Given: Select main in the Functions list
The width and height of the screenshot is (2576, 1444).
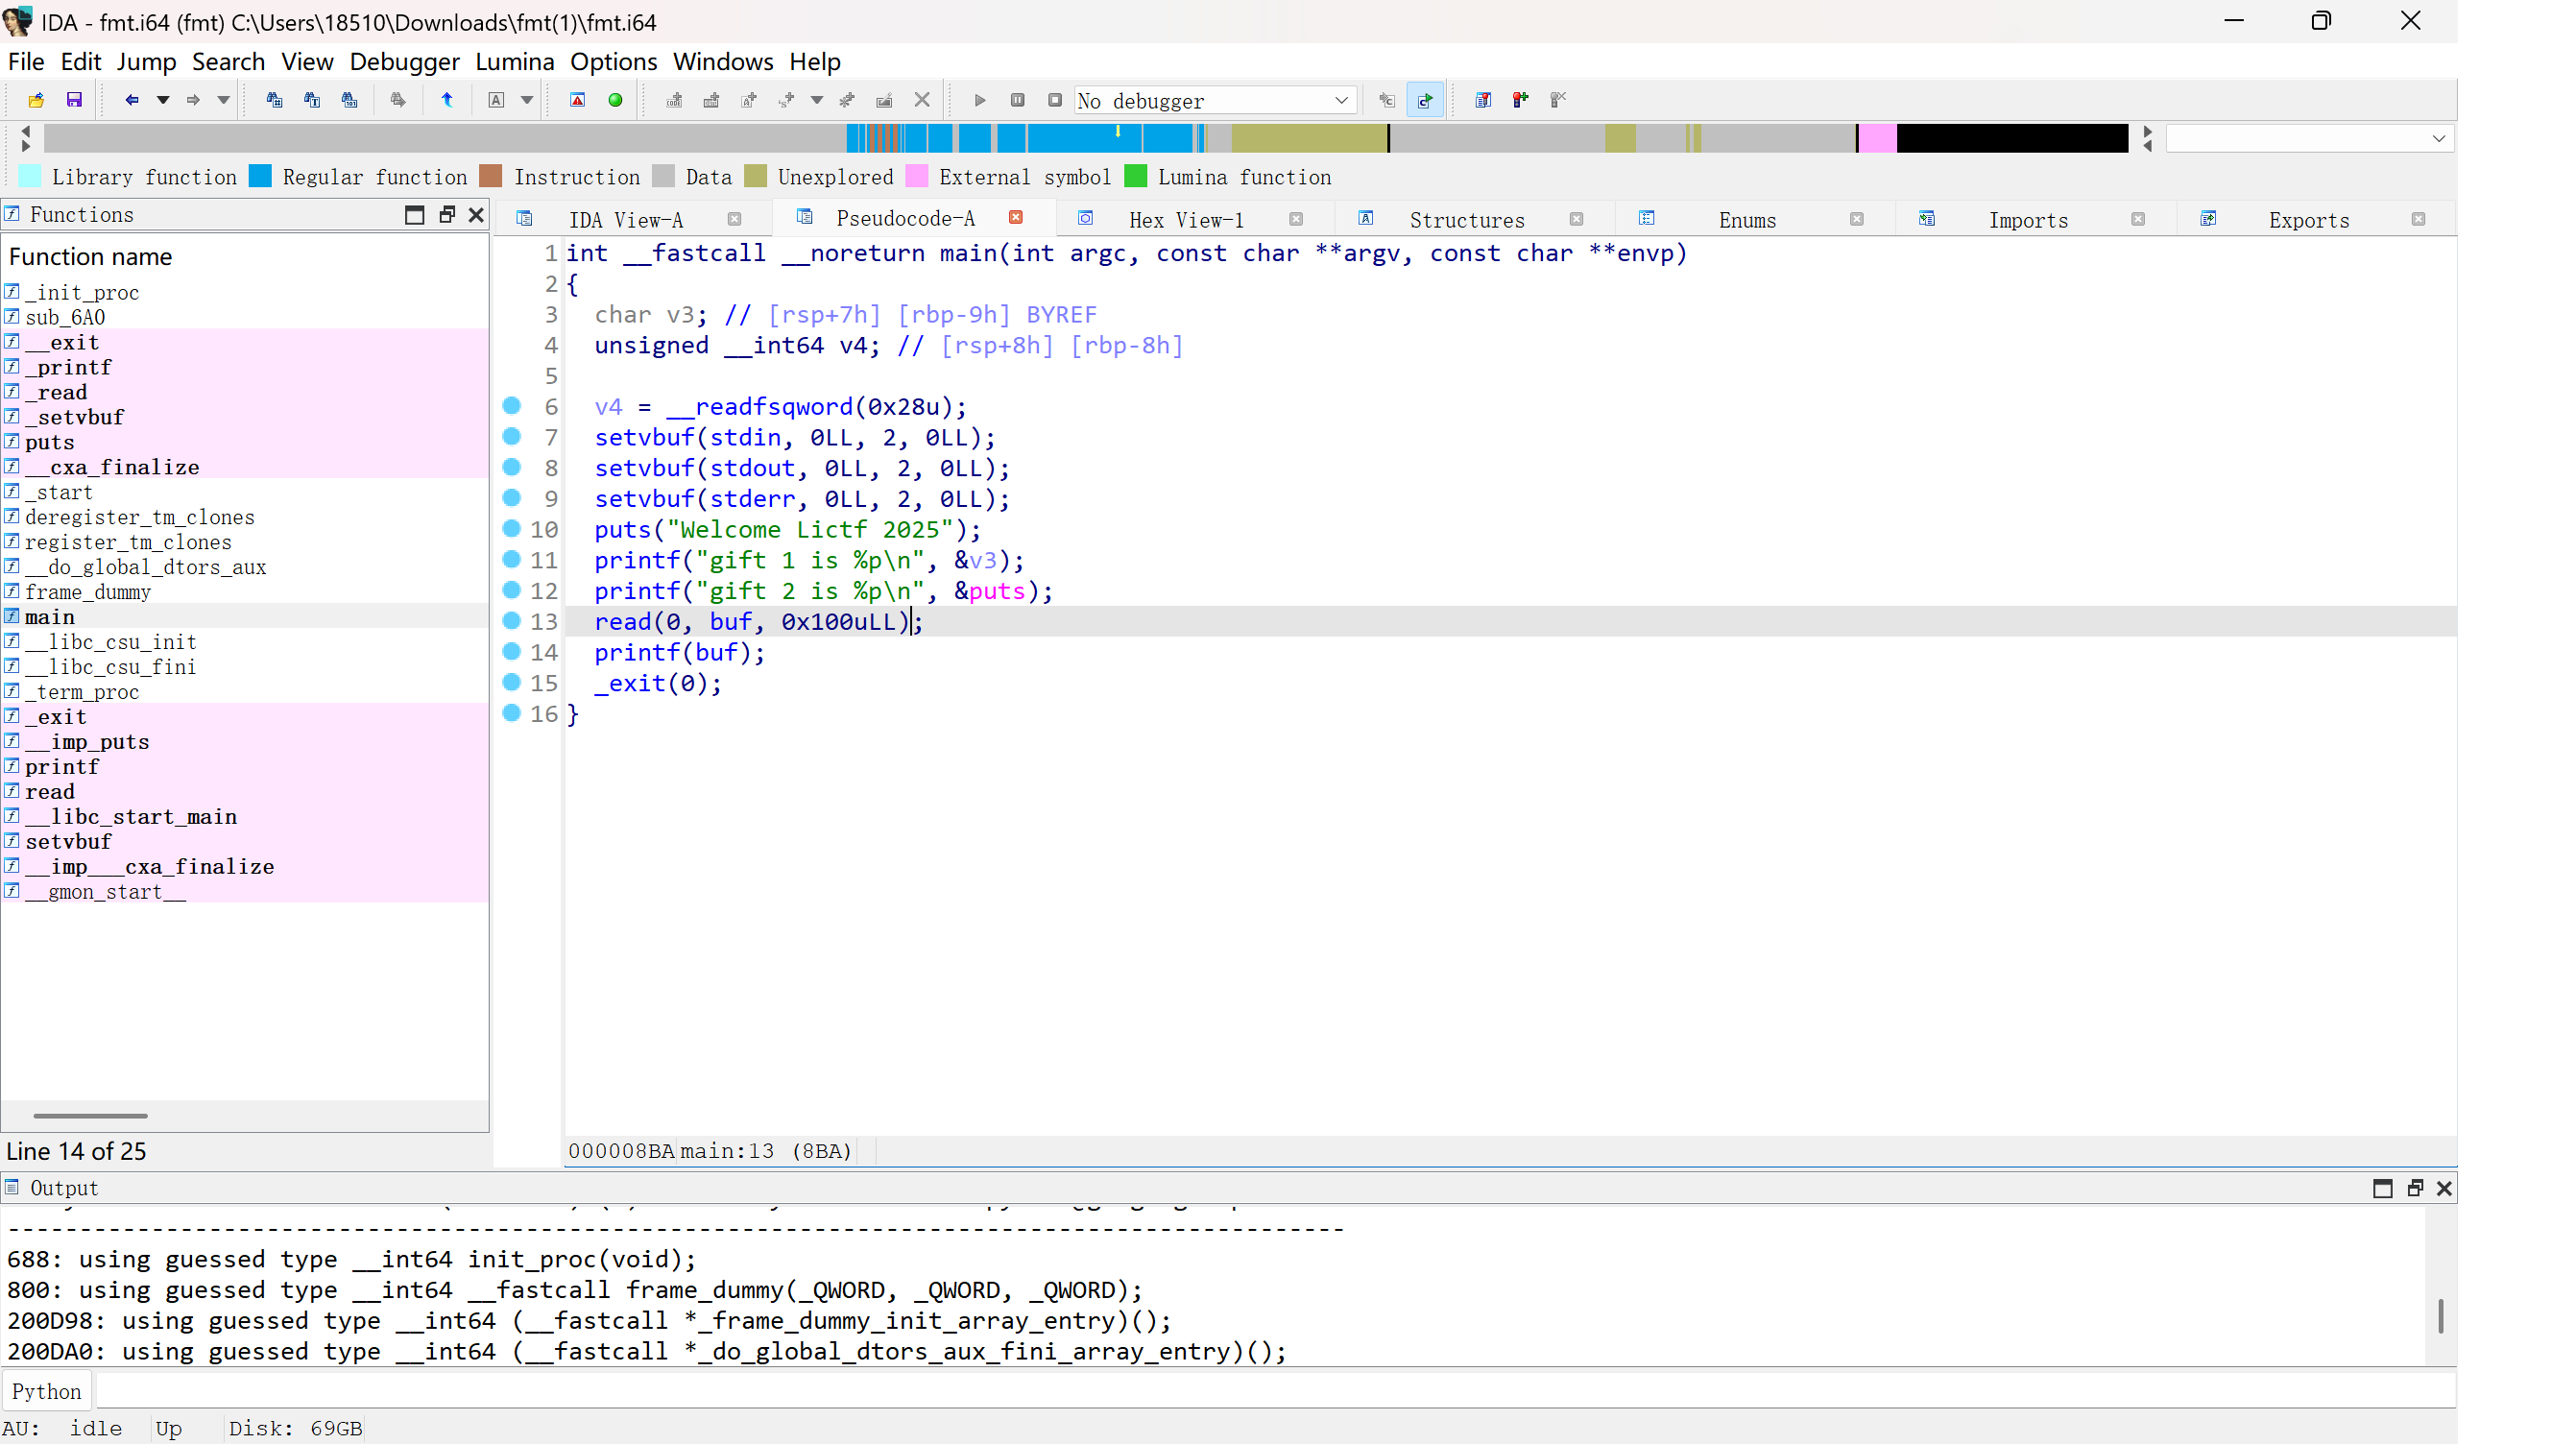Looking at the screenshot, I should [x=245, y=617].
